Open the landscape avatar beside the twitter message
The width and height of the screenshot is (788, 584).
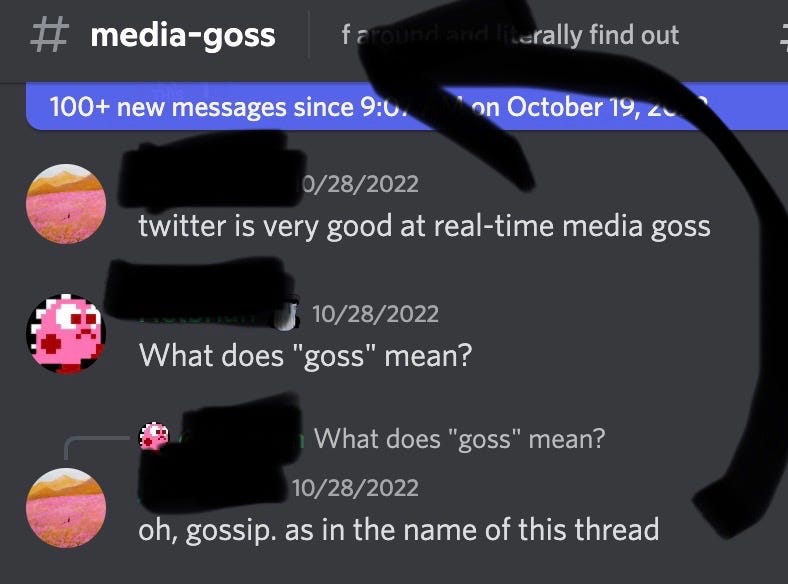click(x=66, y=204)
